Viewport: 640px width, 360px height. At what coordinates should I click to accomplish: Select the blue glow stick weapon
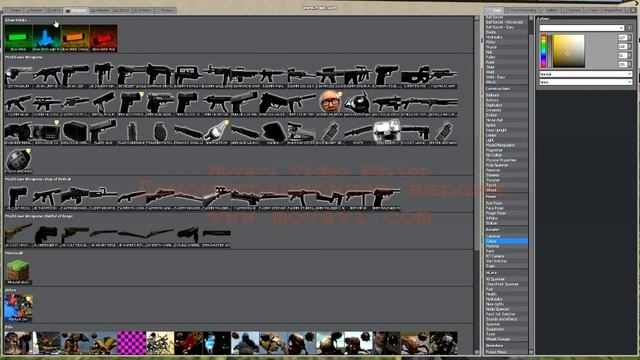(x=47, y=38)
